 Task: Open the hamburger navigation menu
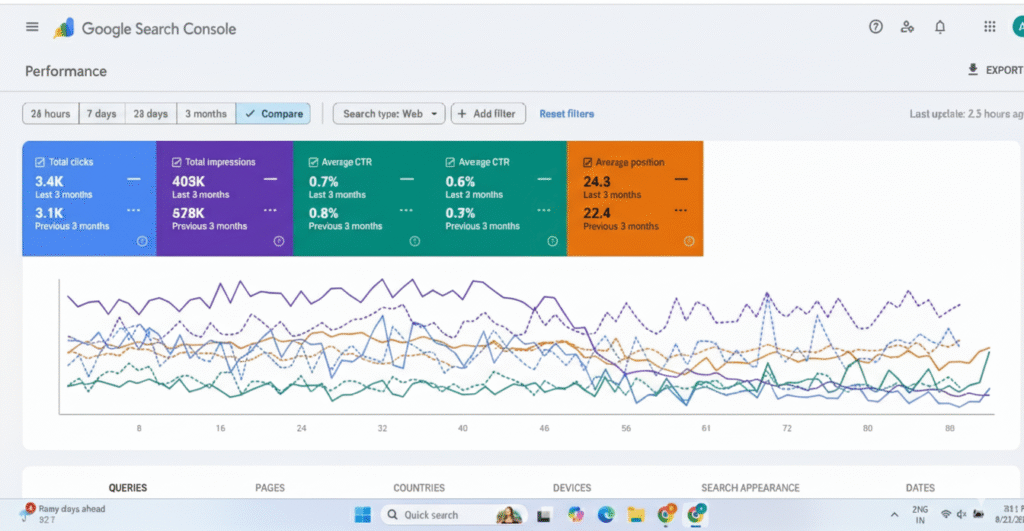[32, 27]
